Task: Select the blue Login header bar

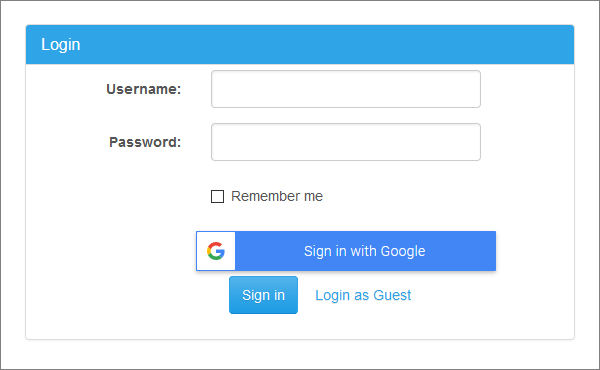Action: pyautogui.click(x=300, y=44)
